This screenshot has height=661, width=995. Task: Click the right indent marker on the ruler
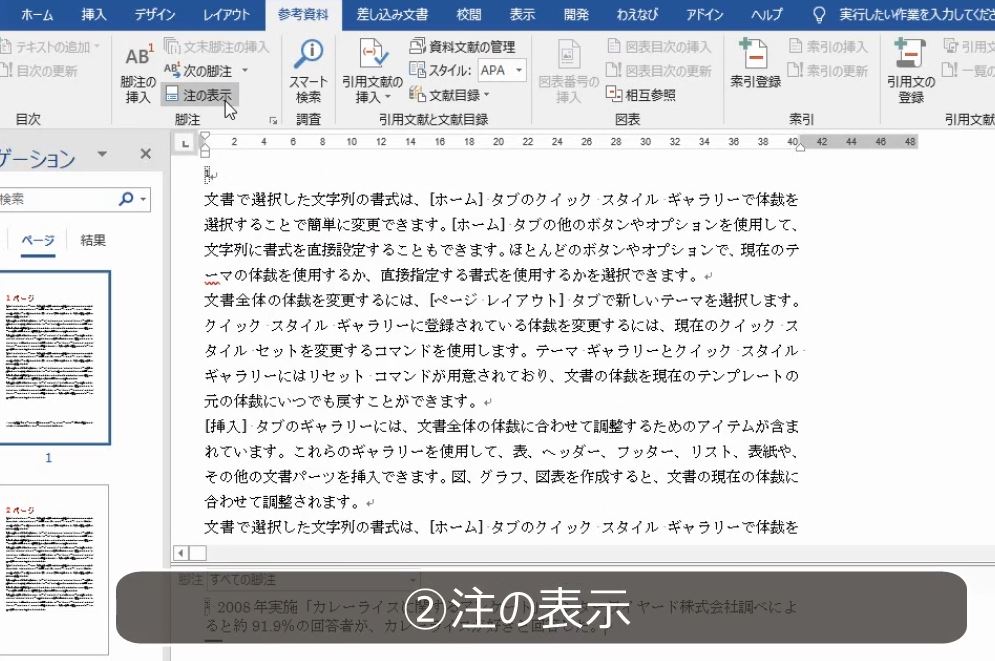800,148
